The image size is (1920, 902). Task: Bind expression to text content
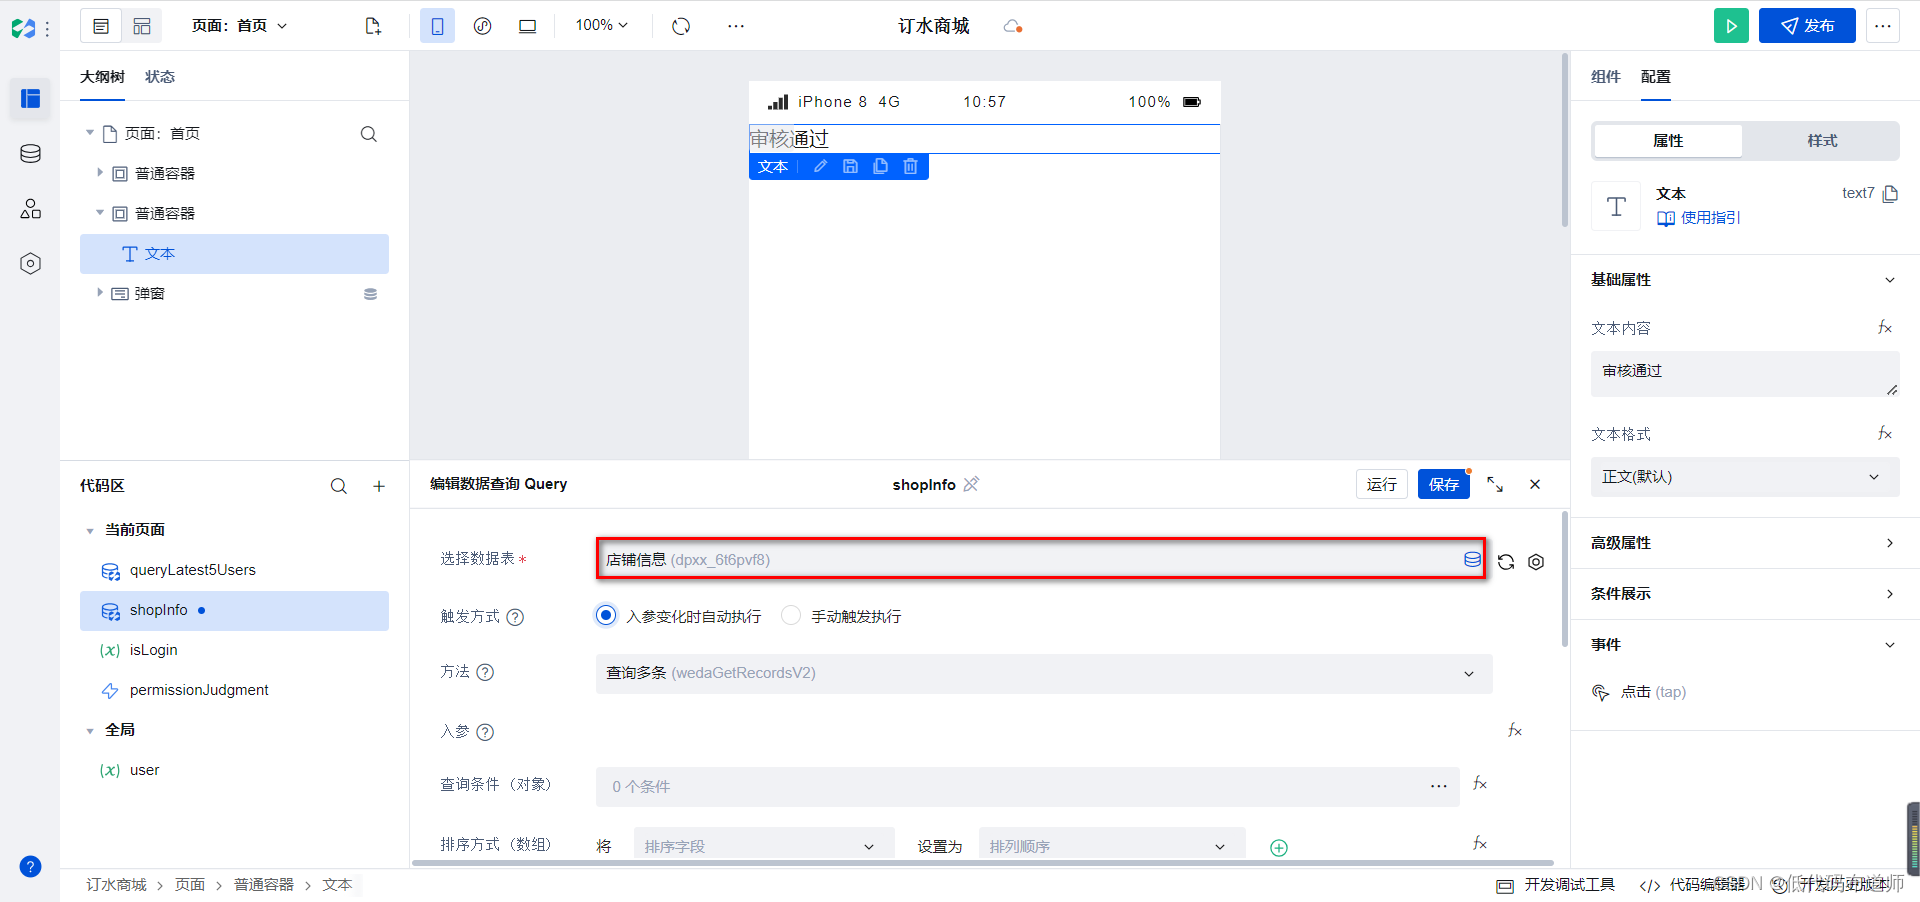pos(1885,327)
